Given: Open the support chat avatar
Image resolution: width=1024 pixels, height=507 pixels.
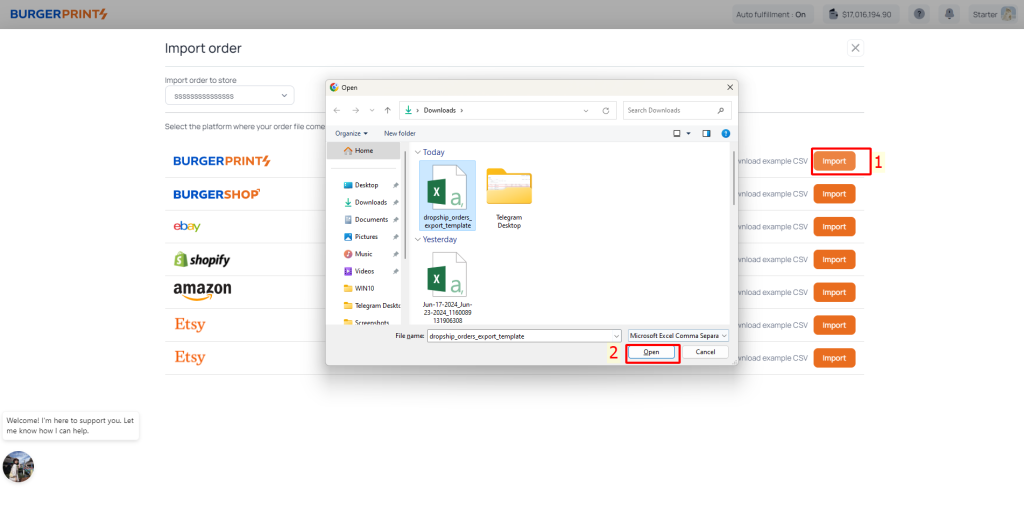Looking at the screenshot, I should (18, 466).
